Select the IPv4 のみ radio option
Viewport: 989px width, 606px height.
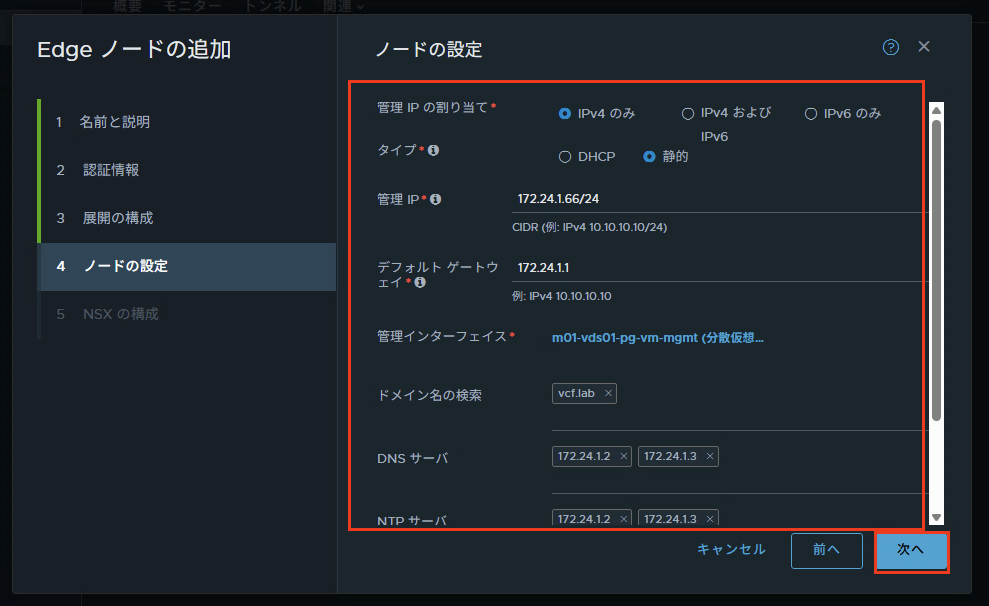coord(565,114)
